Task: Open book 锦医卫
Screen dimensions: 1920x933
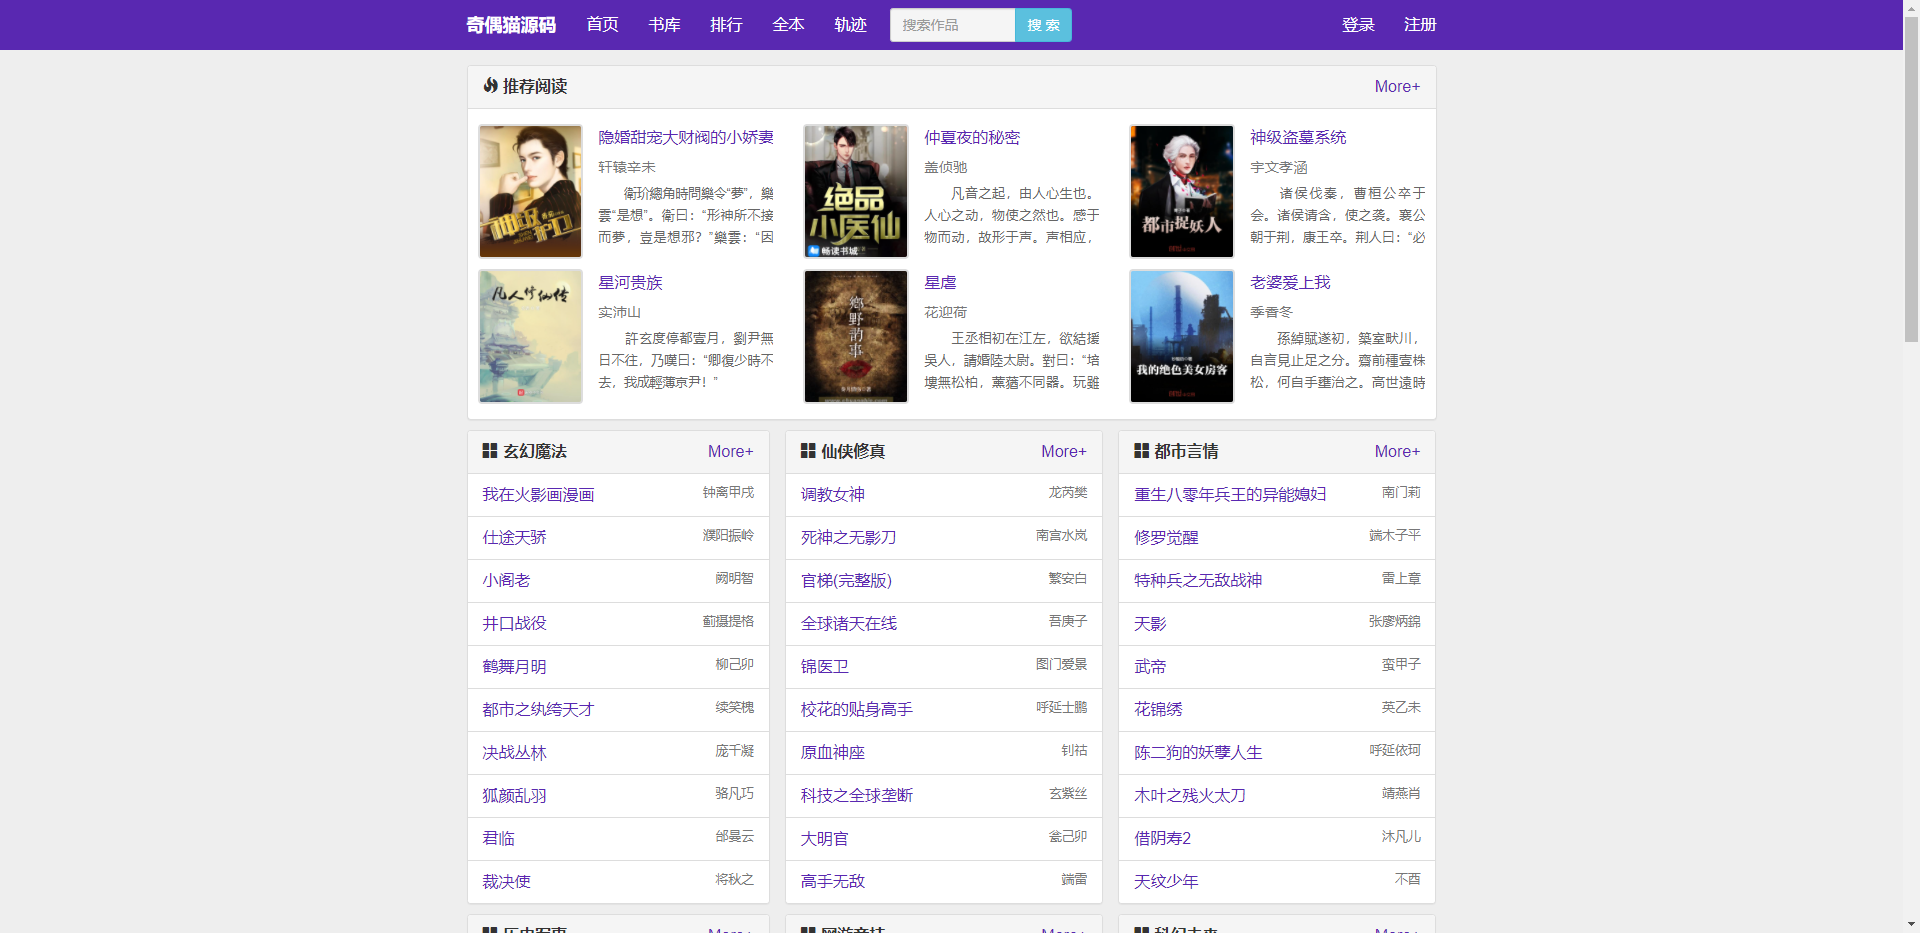Action: point(824,667)
